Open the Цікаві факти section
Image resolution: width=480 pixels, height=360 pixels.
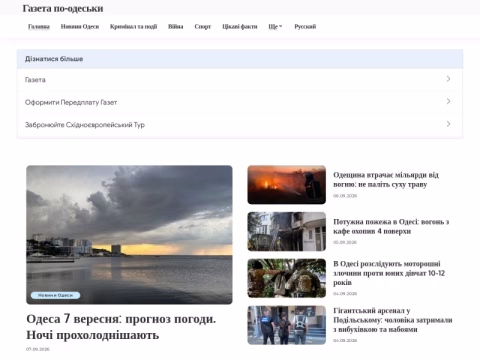point(240,27)
